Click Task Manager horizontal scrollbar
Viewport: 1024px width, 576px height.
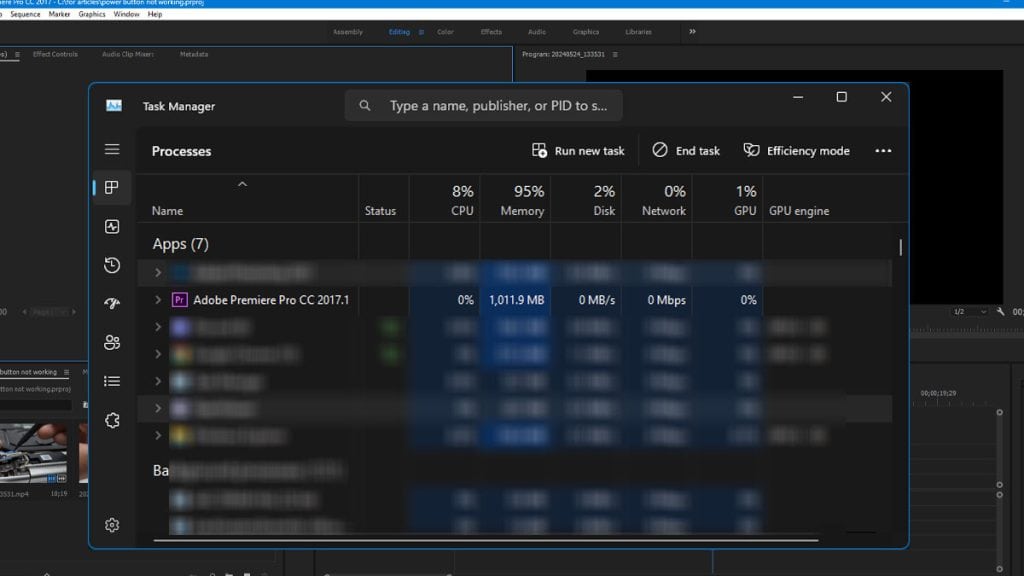pos(485,540)
